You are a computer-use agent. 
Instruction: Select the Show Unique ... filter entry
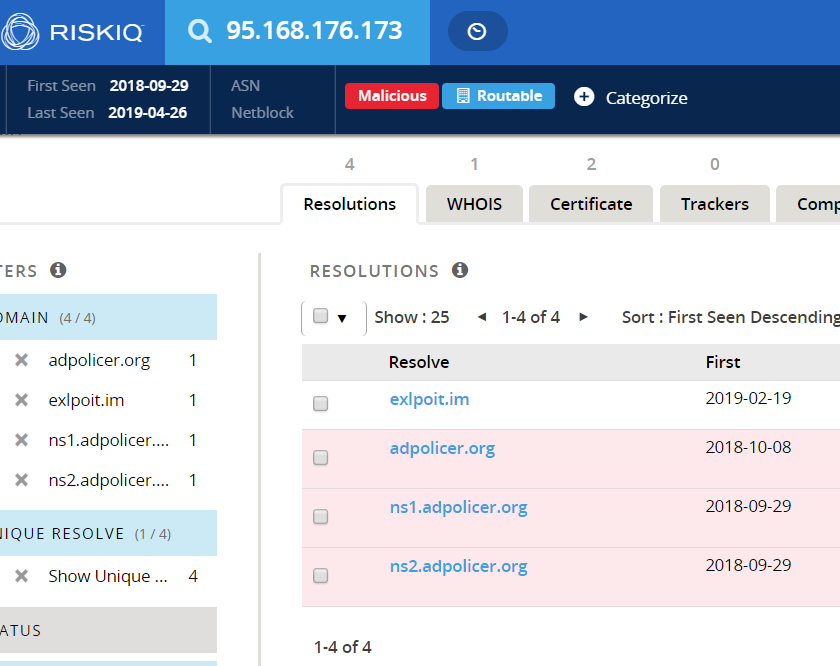click(108, 576)
